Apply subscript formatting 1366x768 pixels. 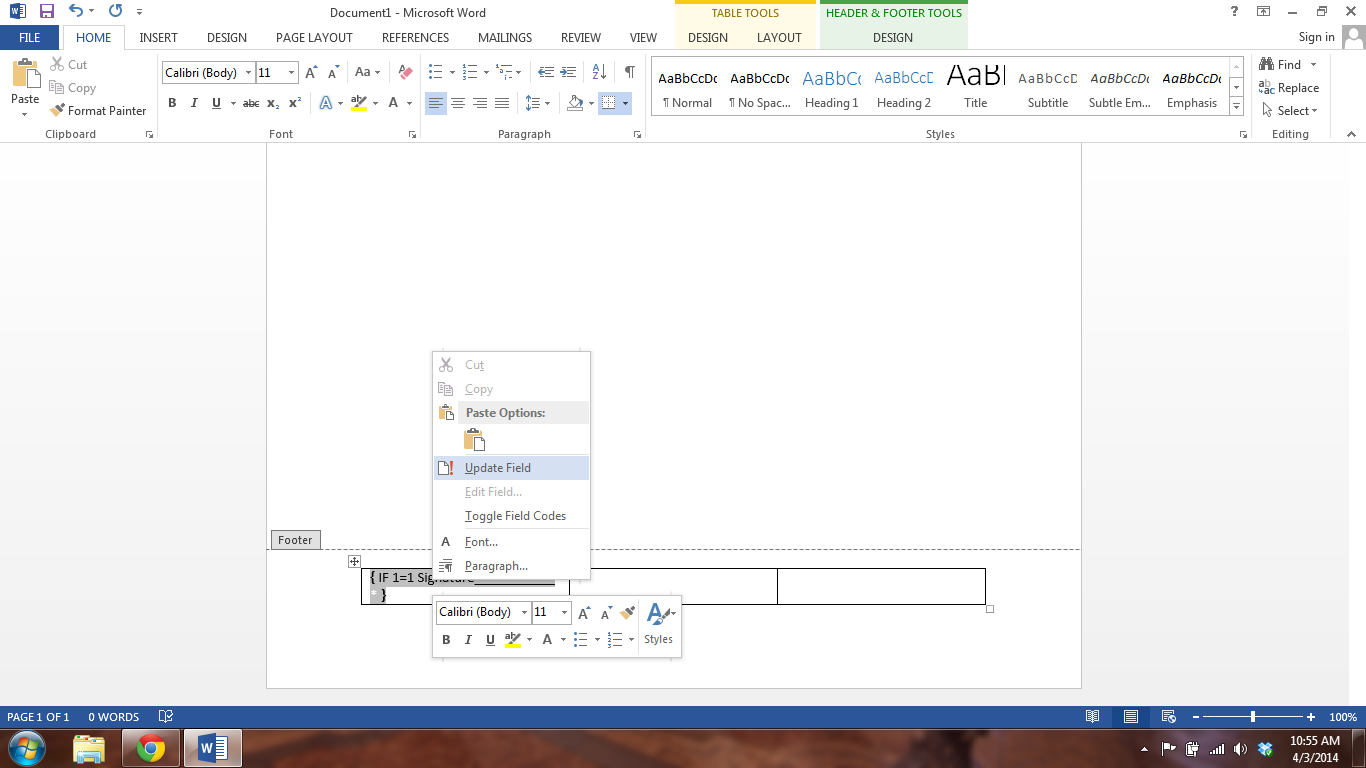(x=274, y=103)
